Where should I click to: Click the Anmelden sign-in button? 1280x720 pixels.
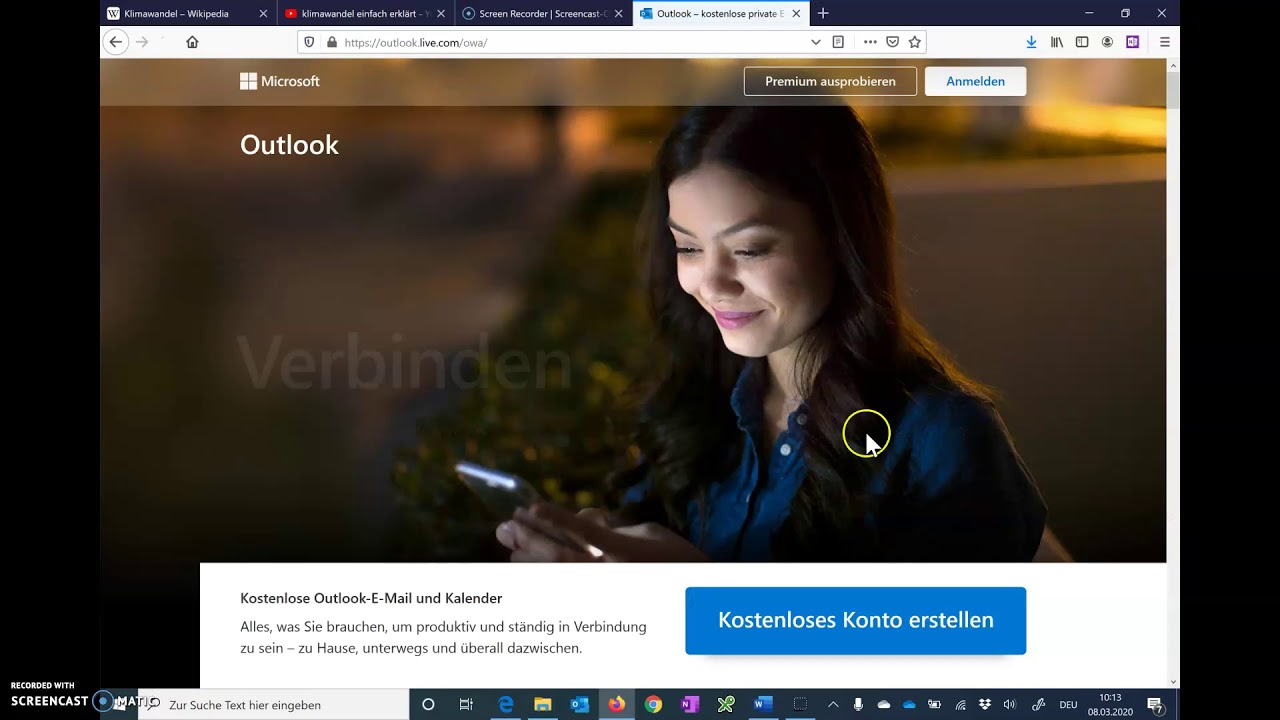975,81
